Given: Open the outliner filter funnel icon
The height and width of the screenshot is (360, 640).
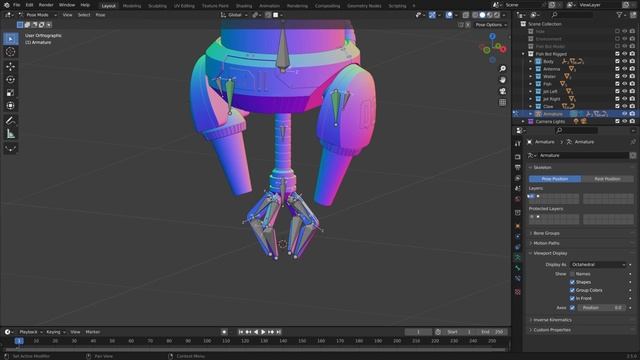Looking at the screenshot, I should click(620, 15).
